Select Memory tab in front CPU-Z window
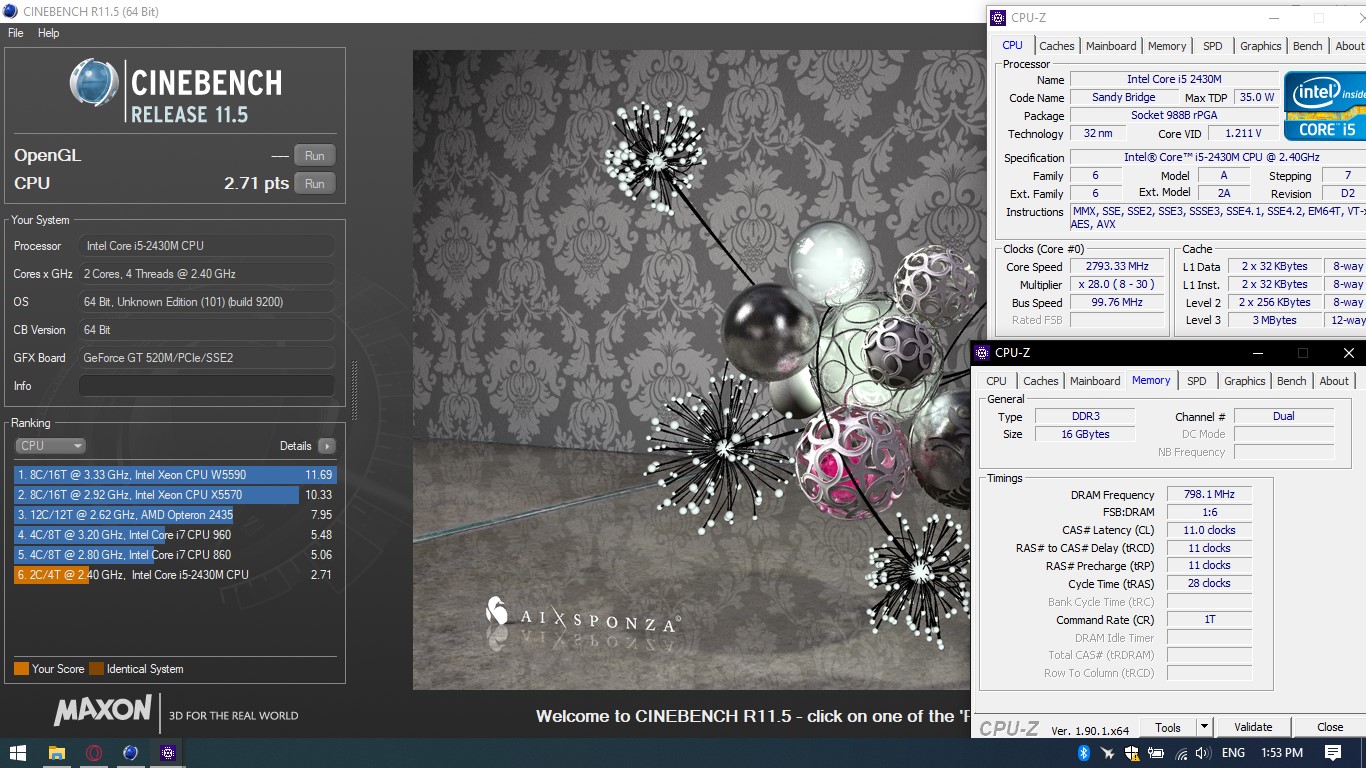 [1151, 380]
